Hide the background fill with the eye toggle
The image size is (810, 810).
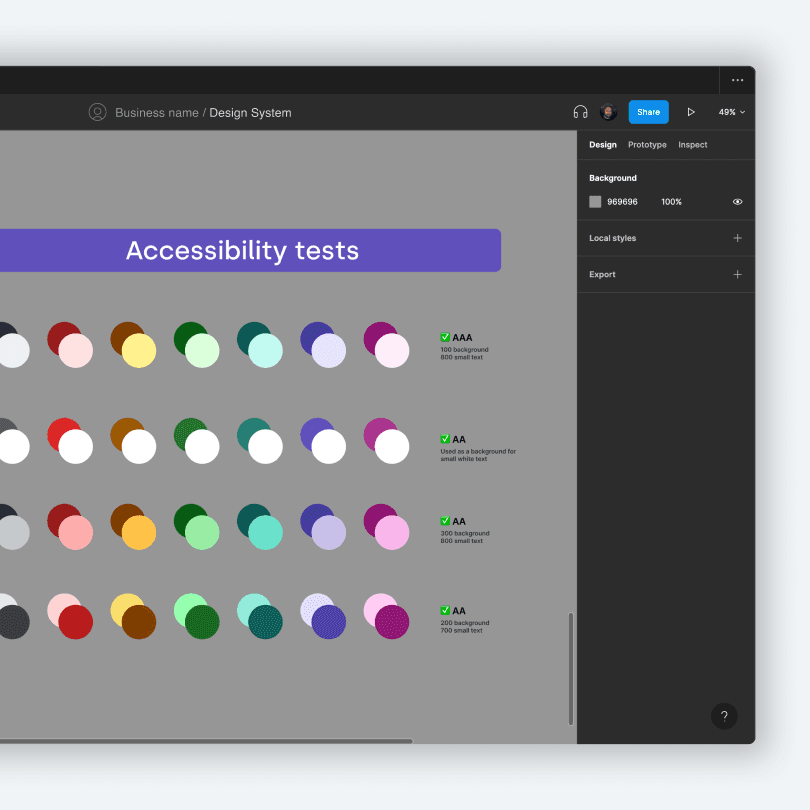[x=737, y=201]
